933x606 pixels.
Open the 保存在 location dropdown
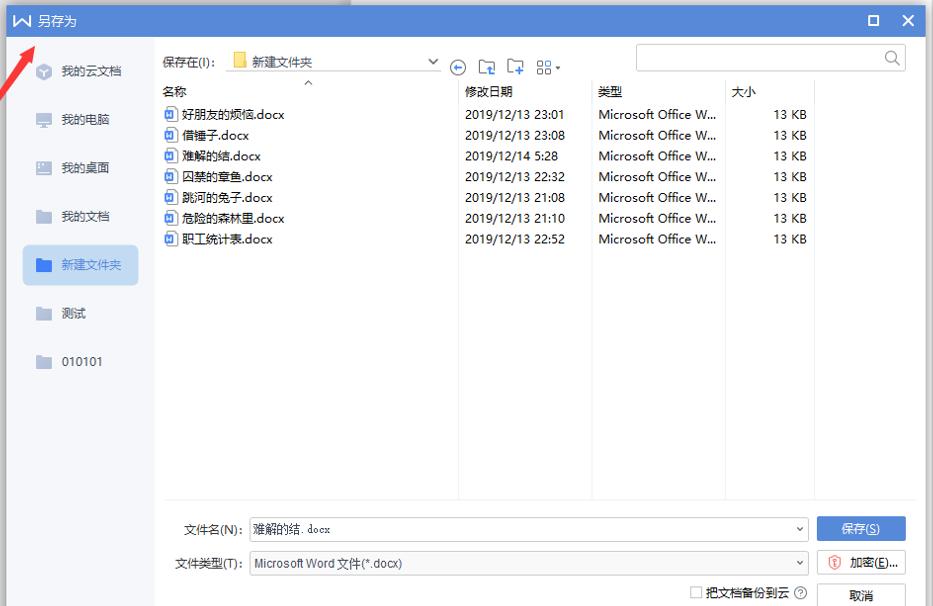(x=433, y=60)
